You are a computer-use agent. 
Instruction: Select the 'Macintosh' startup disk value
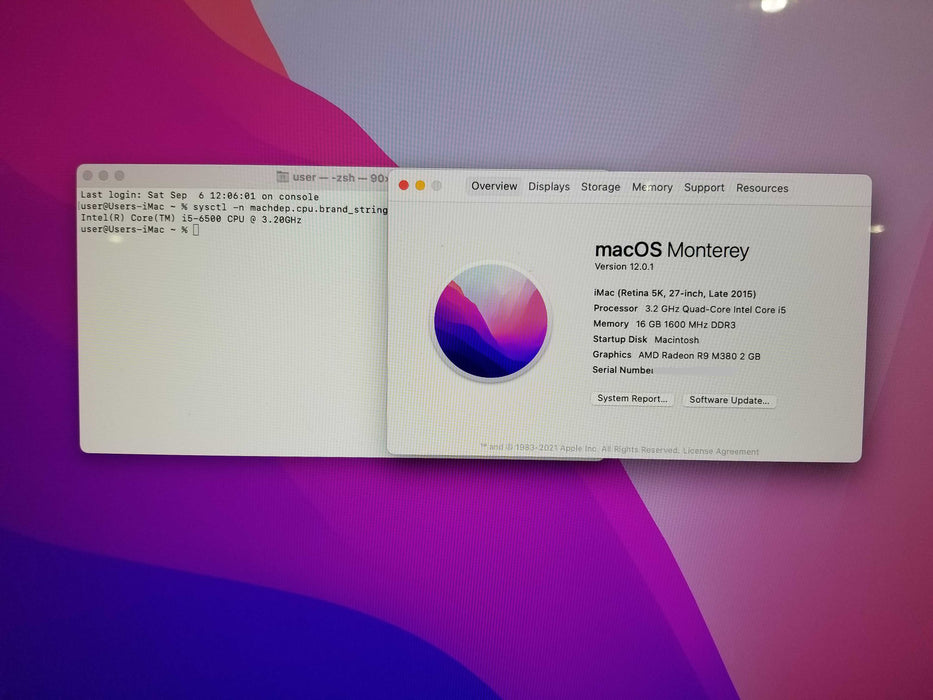(x=677, y=340)
